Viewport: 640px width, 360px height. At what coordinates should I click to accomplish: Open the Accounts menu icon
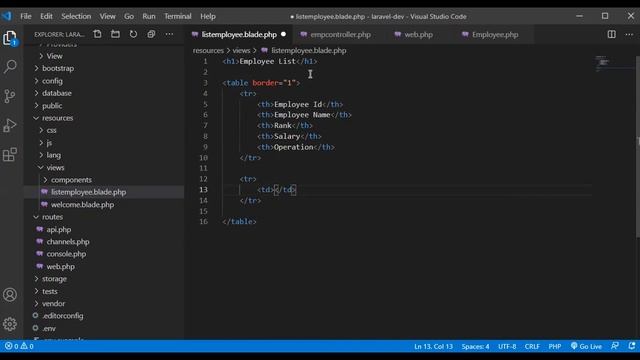(x=10, y=295)
